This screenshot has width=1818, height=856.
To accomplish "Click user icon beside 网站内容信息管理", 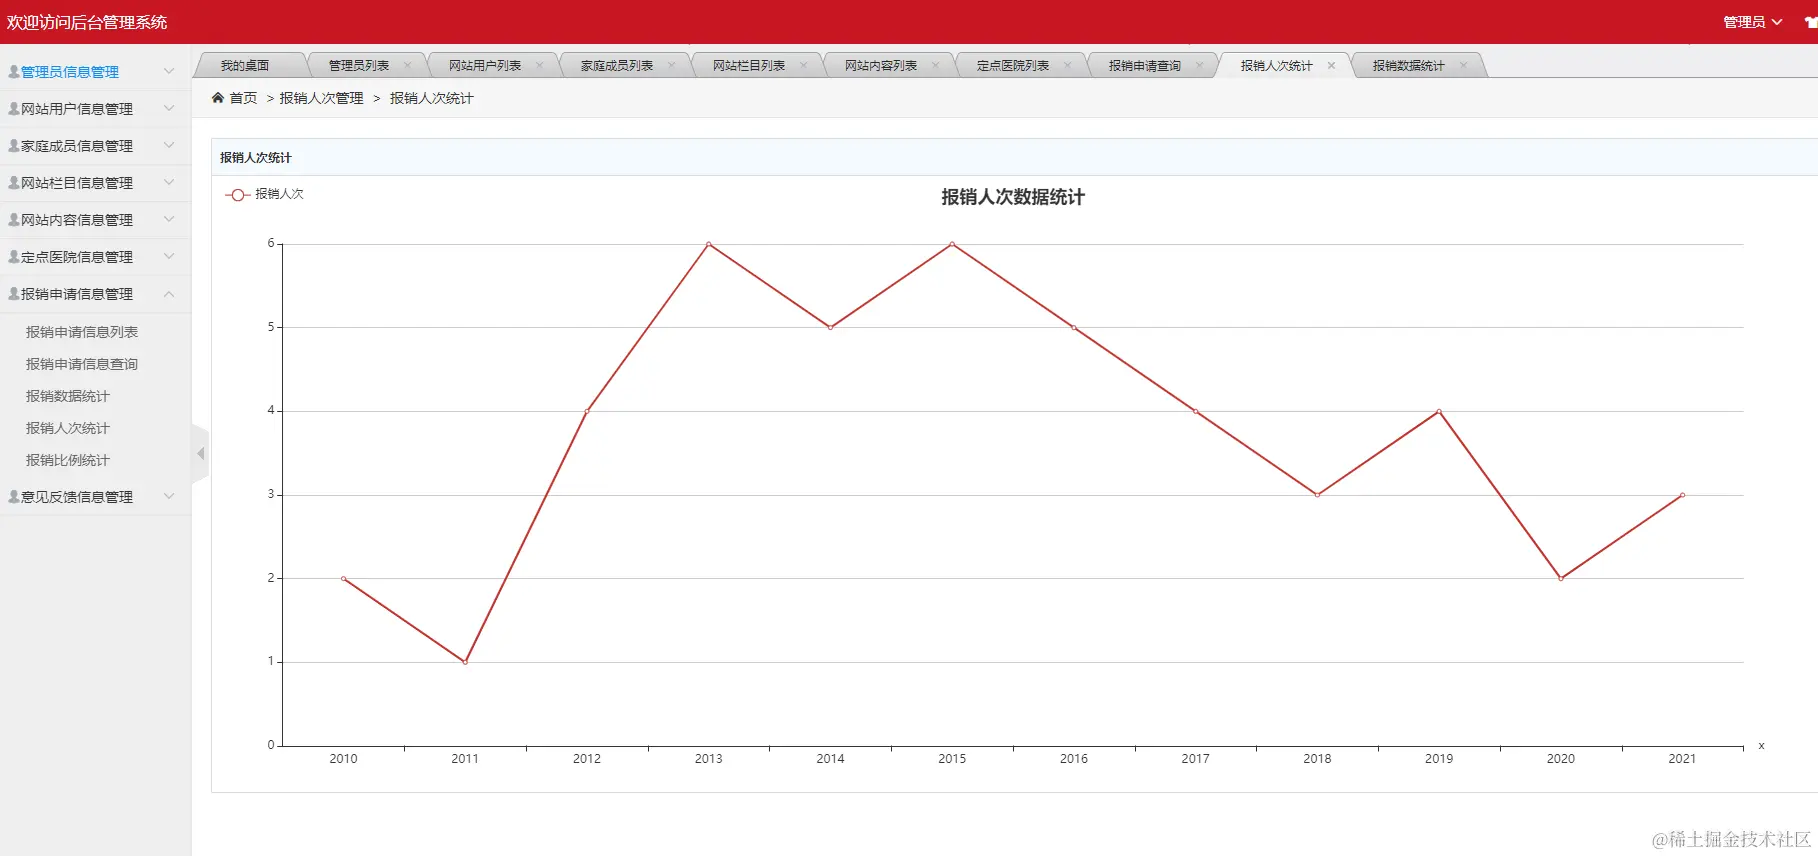I will click(x=13, y=220).
